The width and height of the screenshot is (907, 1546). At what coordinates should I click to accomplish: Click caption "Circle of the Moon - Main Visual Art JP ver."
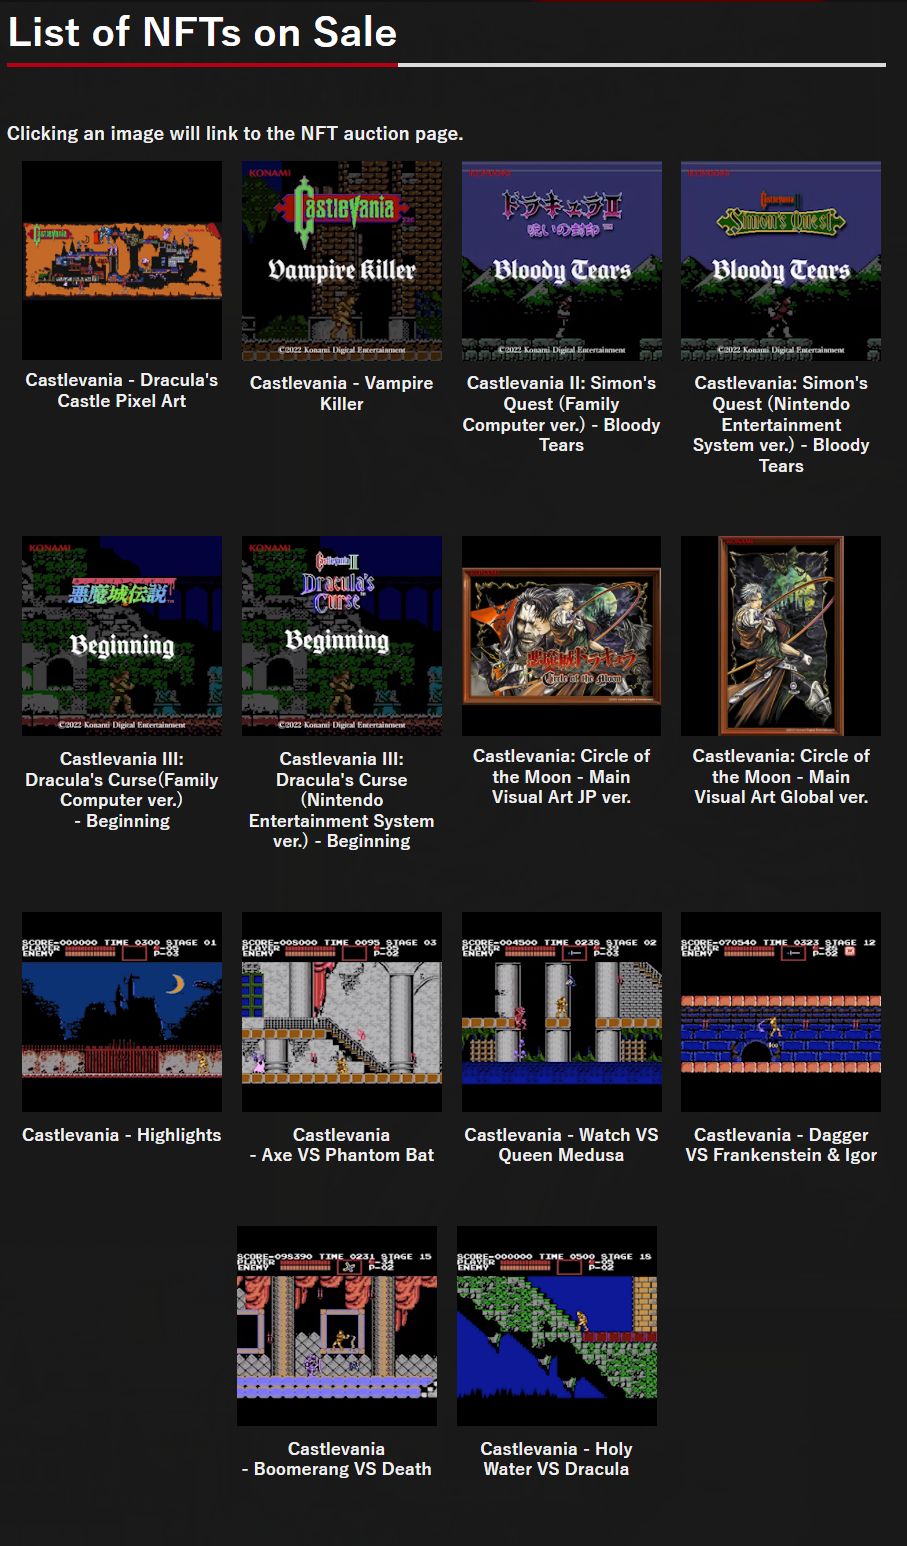click(x=562, y=776)
